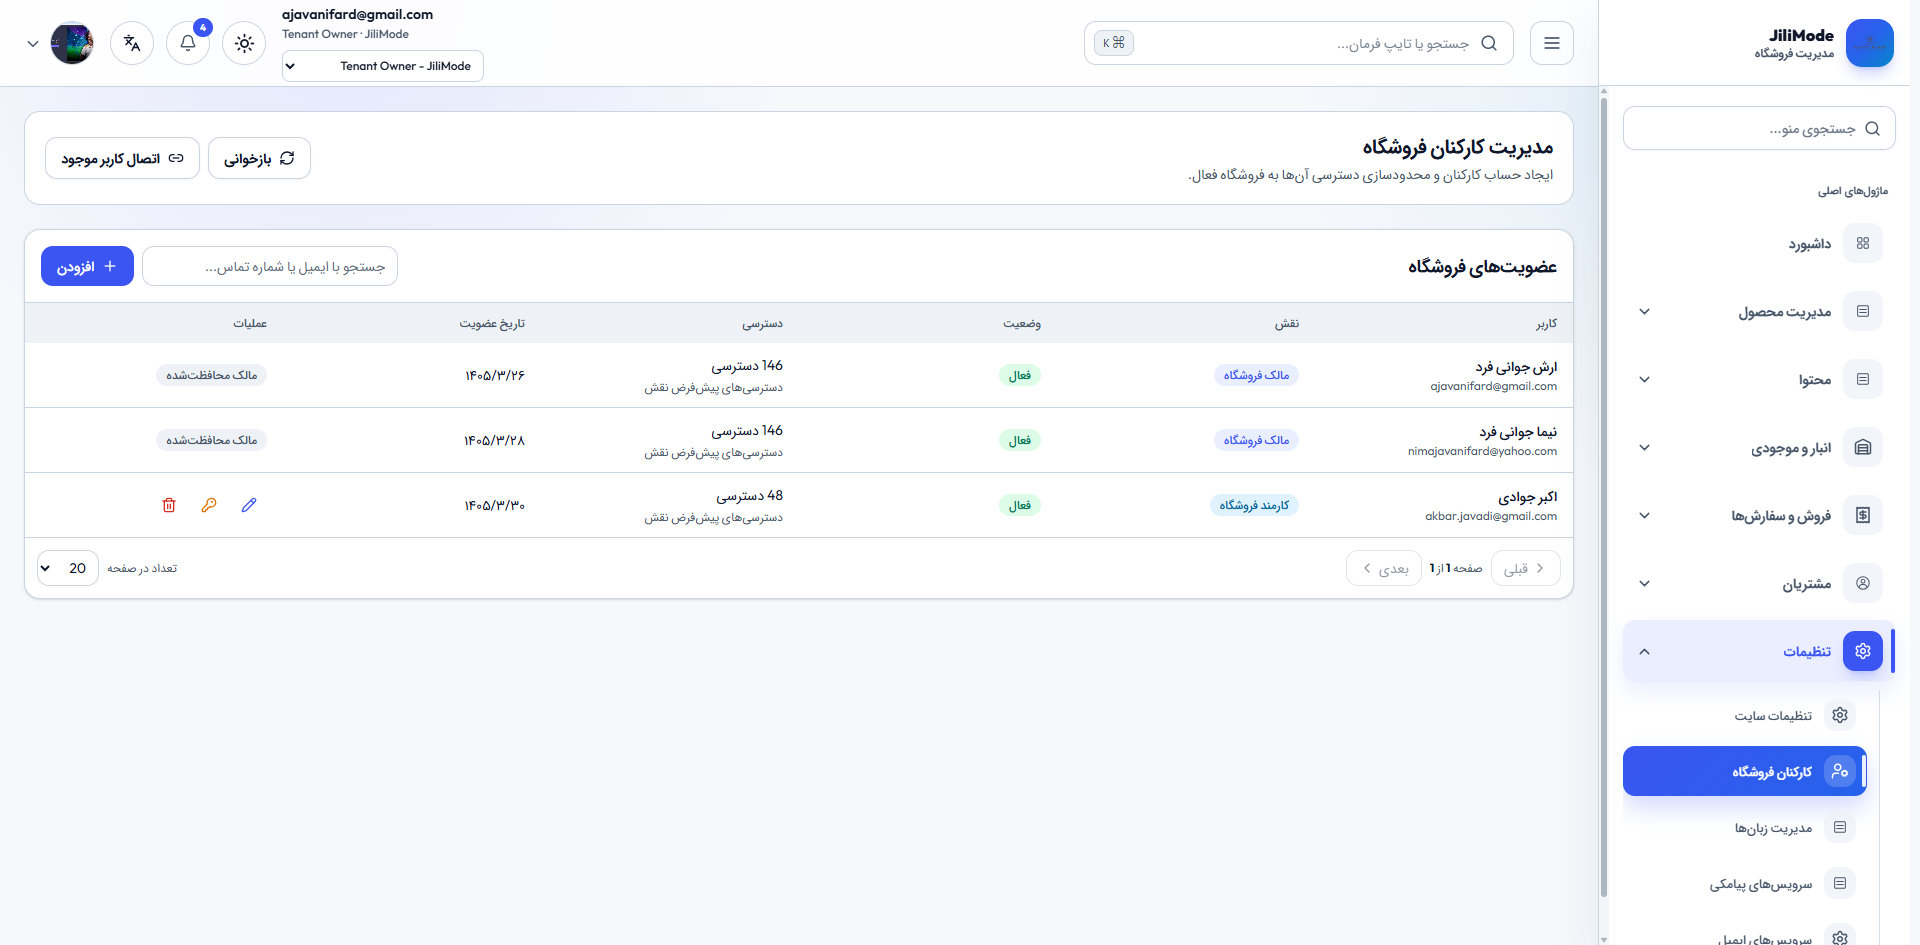The width and height of the screenshot is (1920, 945).
Task: Focus the جستجوی منو field
Action: point(1759,129)
